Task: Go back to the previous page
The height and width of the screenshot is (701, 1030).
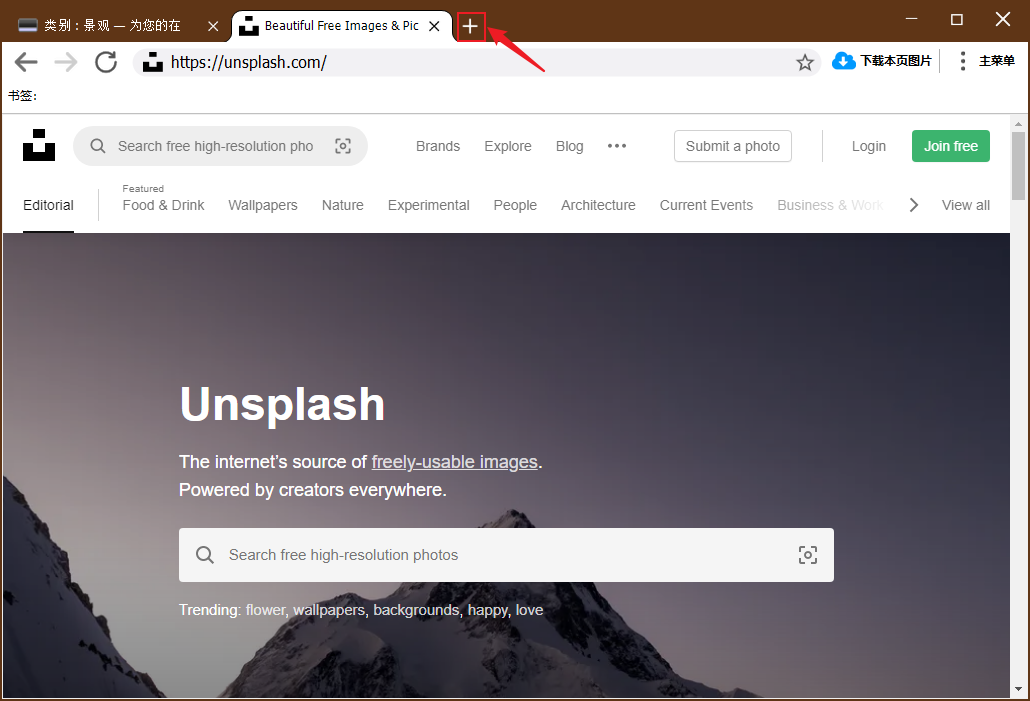Action: pyautogui.click(x=26, y=62)
